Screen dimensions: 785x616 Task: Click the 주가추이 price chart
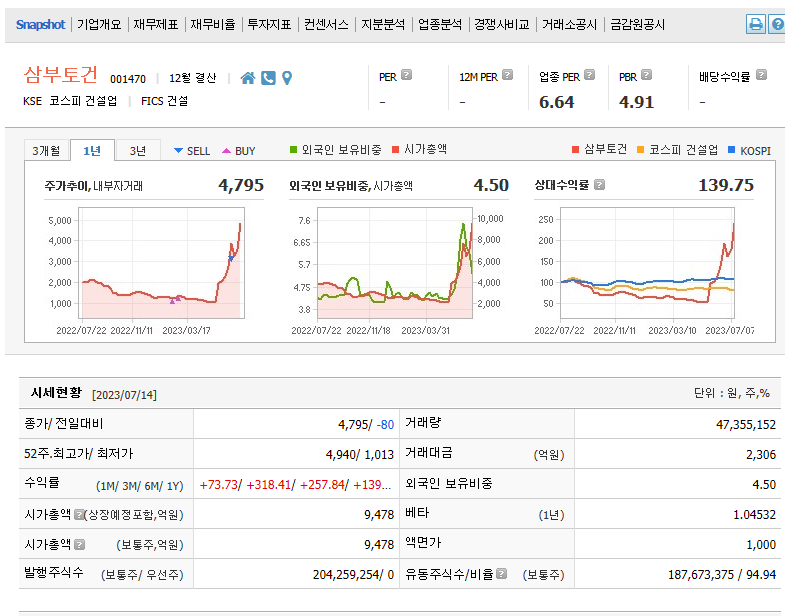tap(161, 263)
